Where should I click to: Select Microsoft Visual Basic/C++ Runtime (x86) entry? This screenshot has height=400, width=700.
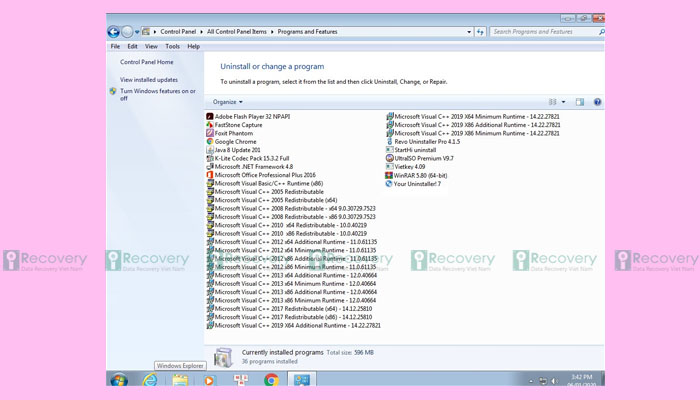pyautogui.click(x=265, y=183)
